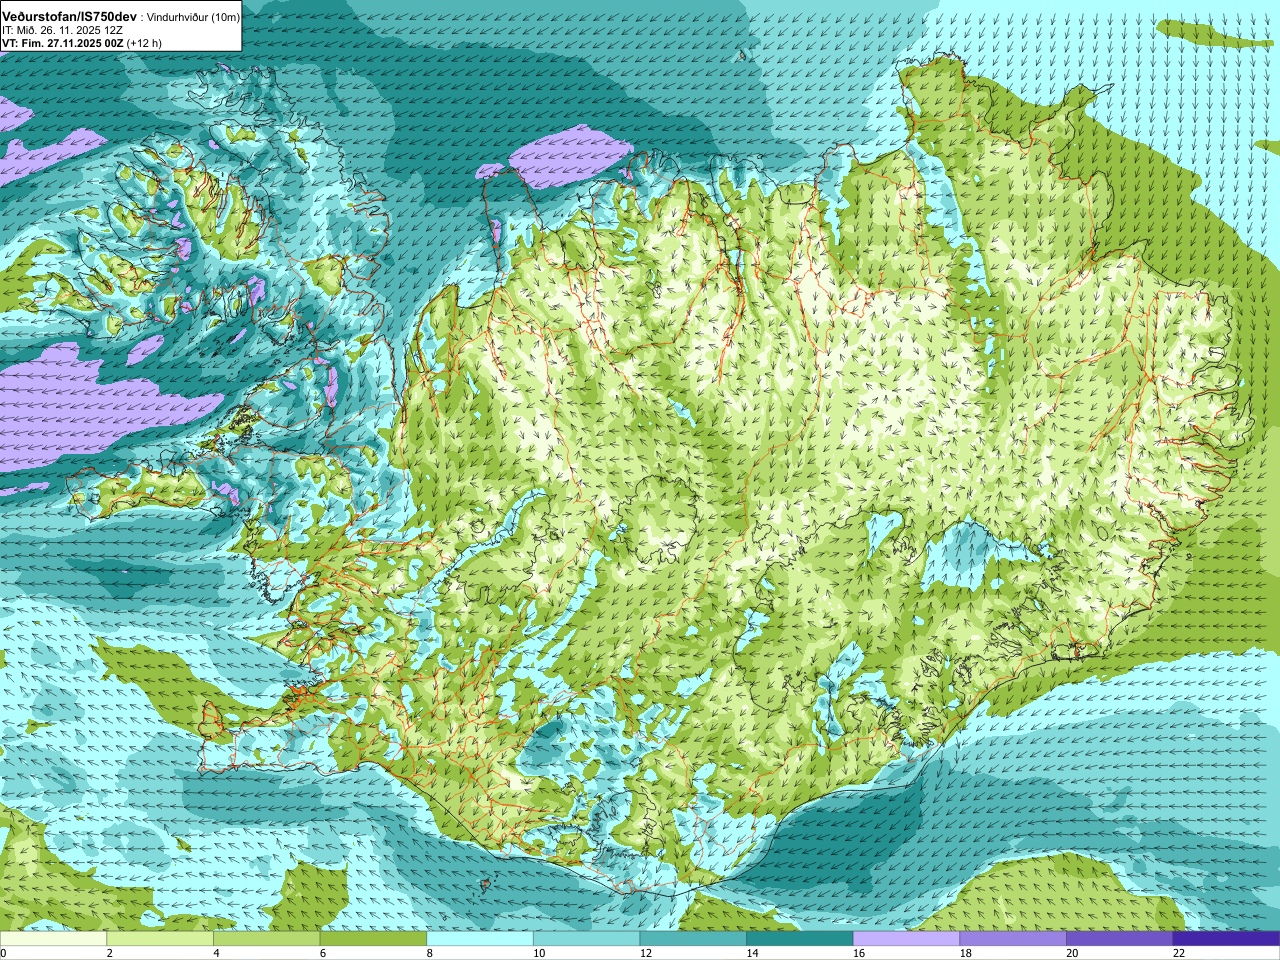
Task: Click the lavender 16–18 legend swatch
Action: pos(906,939)
